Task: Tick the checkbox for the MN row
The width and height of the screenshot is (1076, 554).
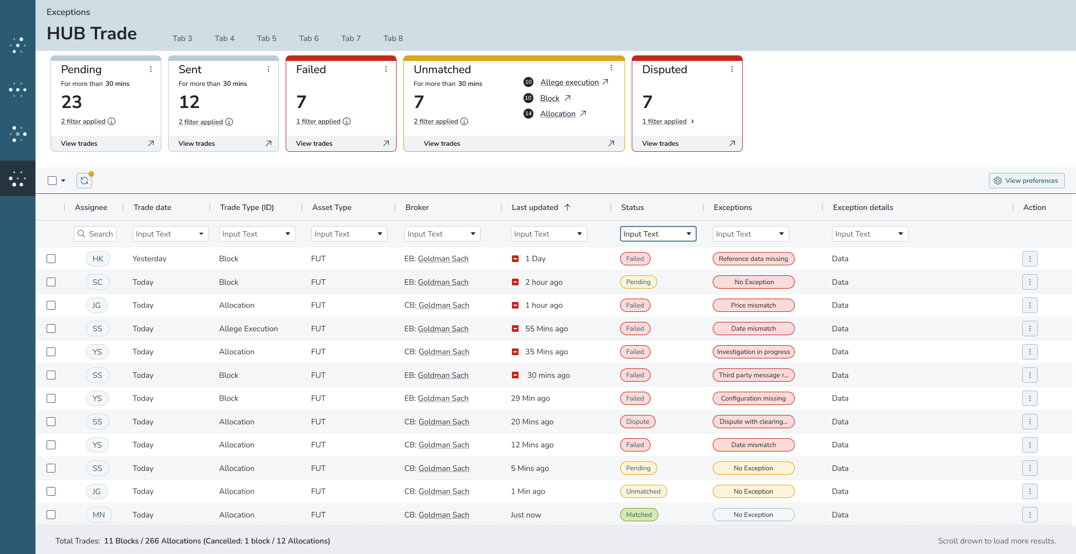Action: (51, 515)
